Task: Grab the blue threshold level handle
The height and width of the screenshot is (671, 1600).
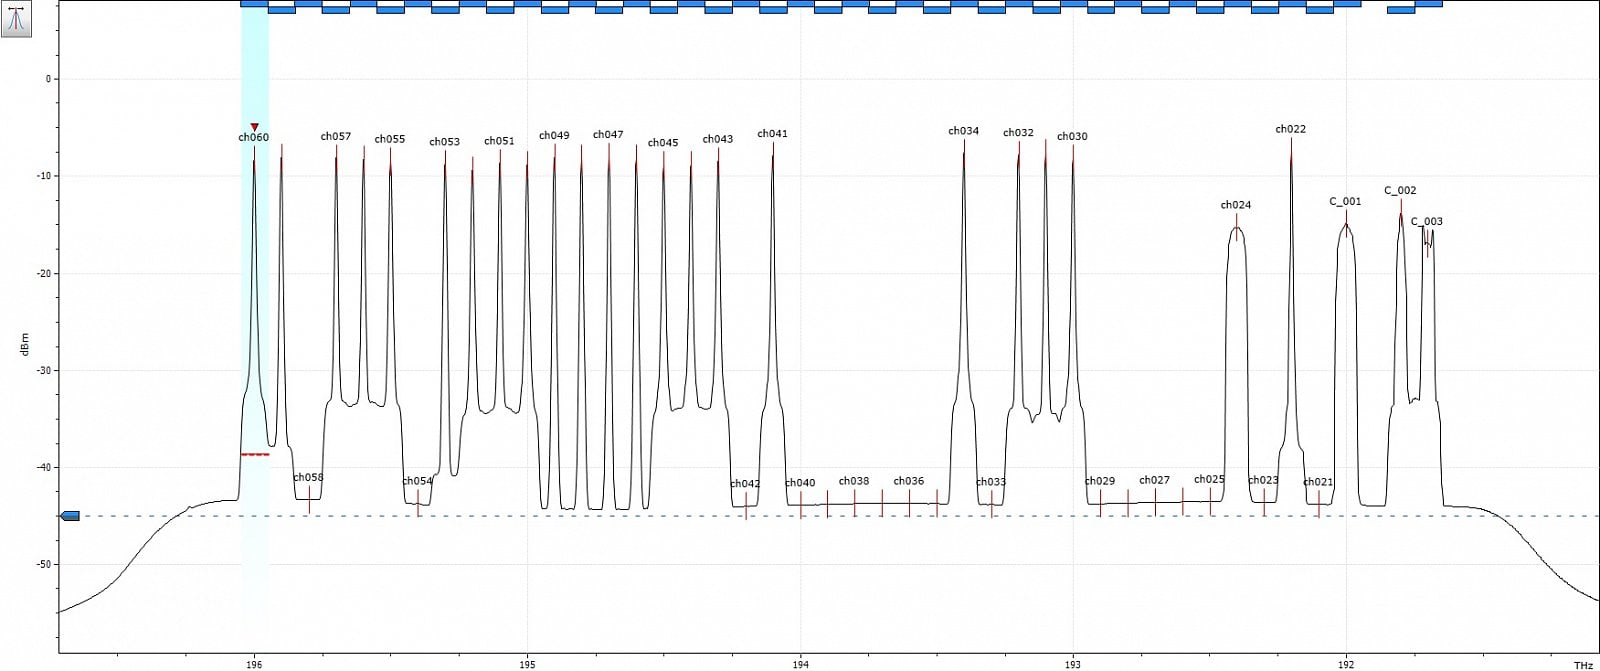Action: 70,516
